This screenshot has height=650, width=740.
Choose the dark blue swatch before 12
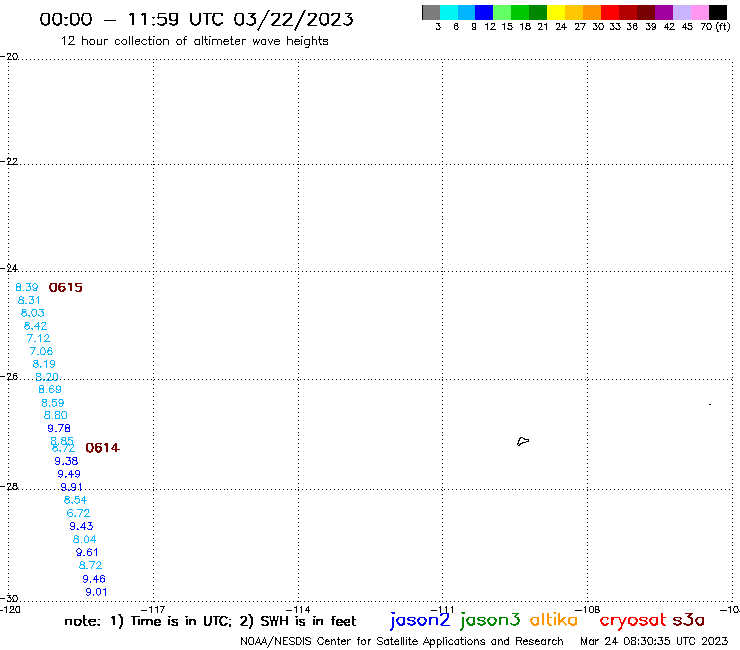(x=484, y=12)
